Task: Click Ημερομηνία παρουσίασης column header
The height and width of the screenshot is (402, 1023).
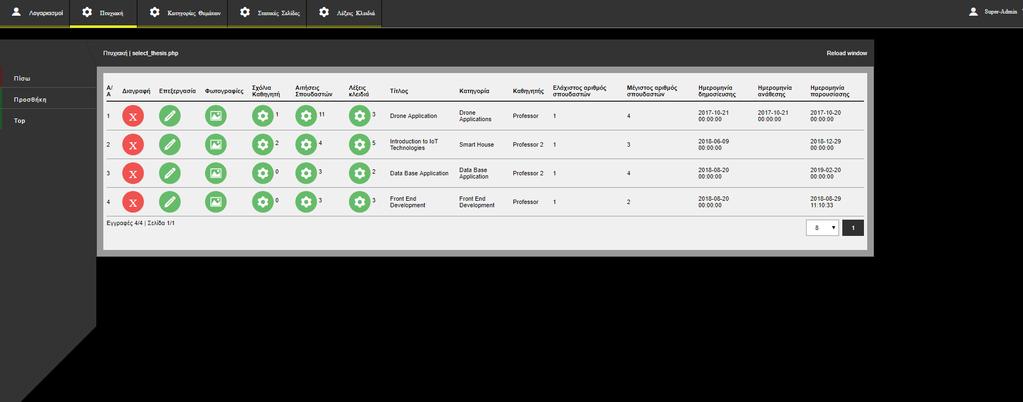Action: (x=830, y=91)
